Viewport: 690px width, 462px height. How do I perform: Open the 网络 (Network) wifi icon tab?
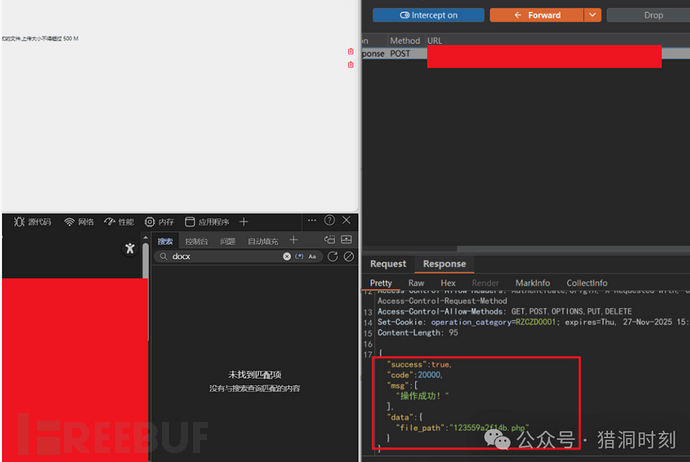click(79, 221)
